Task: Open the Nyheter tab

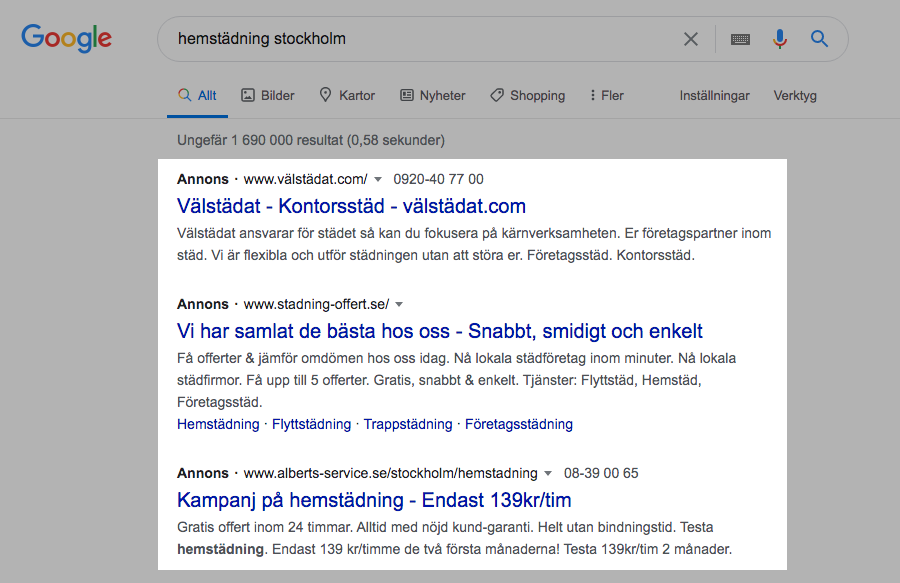Action: point(433,95)
